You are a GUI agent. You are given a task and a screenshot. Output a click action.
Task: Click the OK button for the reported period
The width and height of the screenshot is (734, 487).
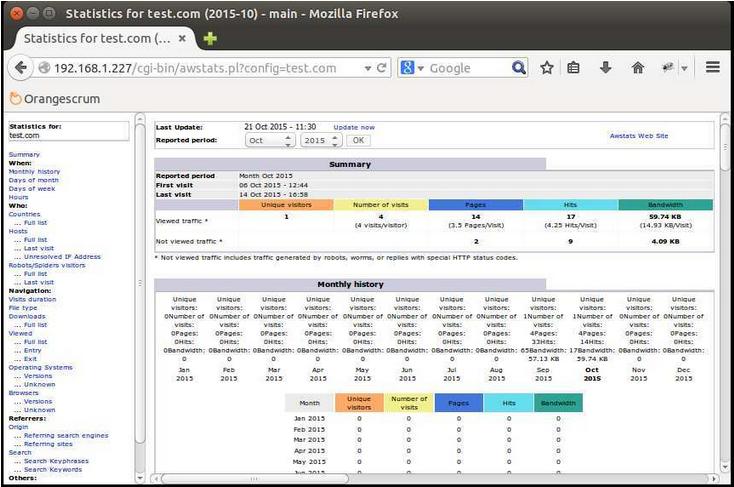pos(359,140)
